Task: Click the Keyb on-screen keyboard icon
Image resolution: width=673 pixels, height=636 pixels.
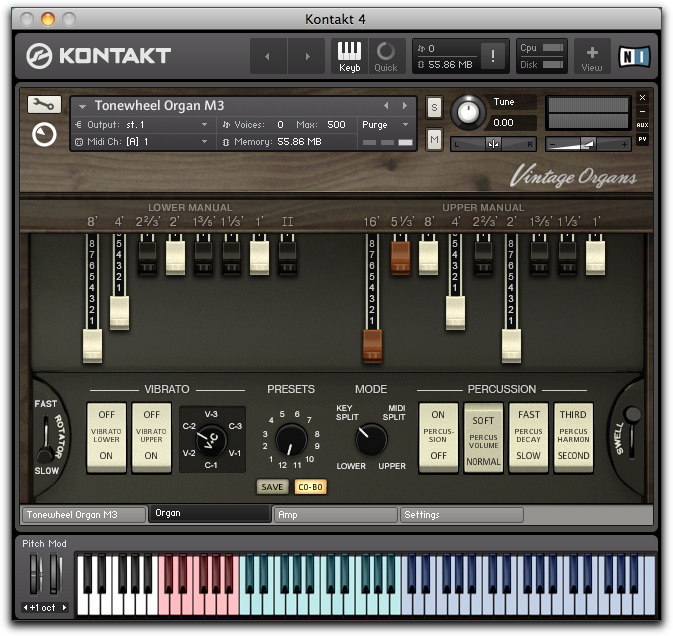Action: 349,56
